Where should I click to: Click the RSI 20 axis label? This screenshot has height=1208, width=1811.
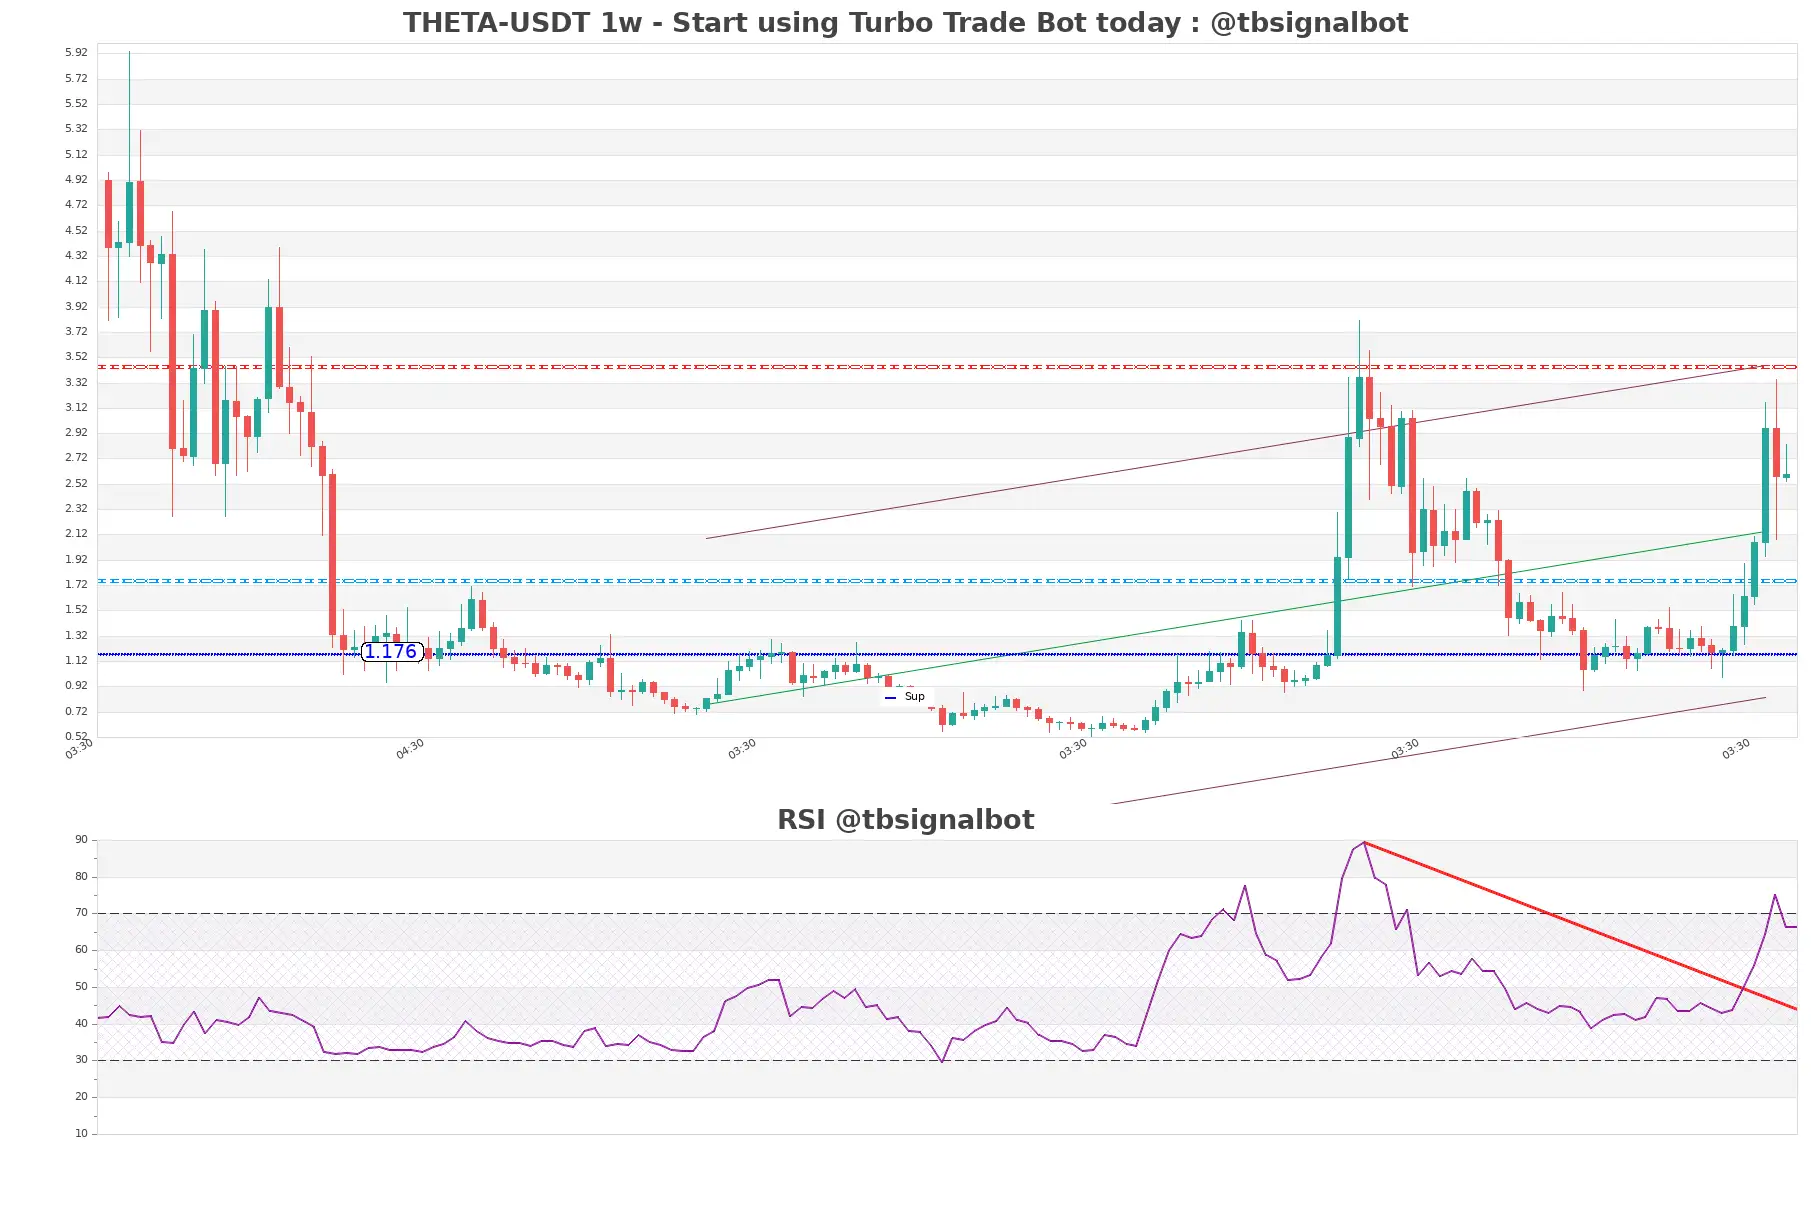(81, 1097)
